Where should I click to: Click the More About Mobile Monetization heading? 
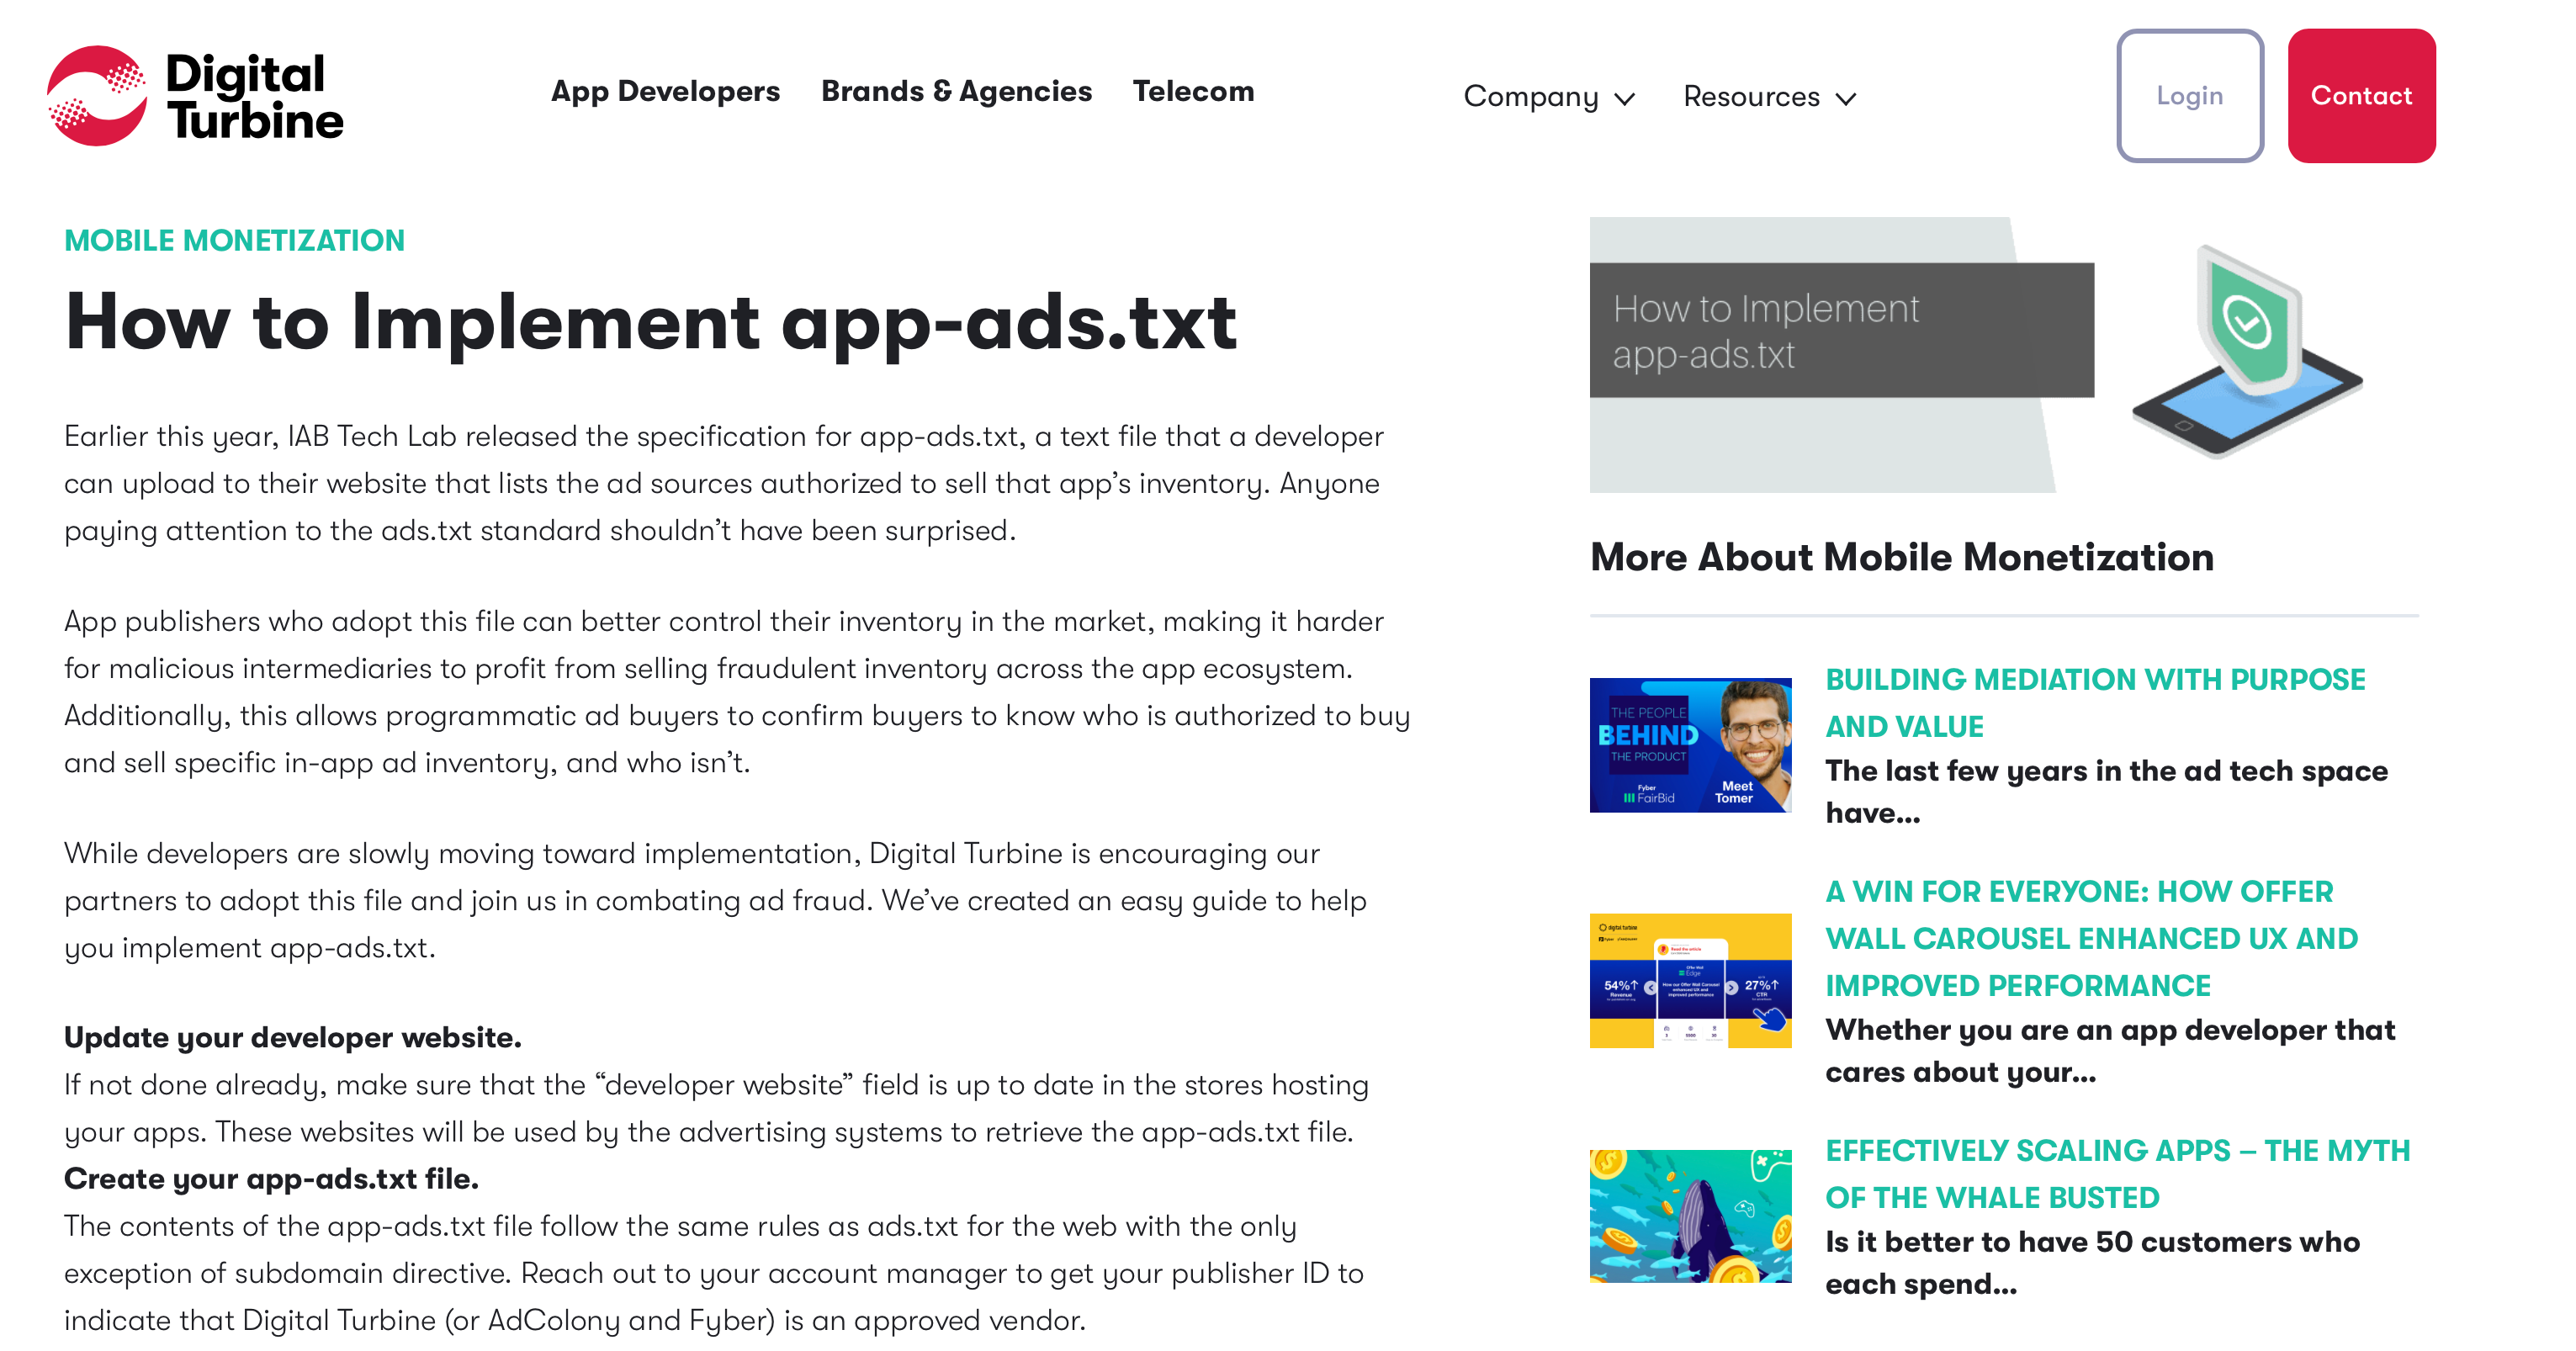coord(1901,557)
